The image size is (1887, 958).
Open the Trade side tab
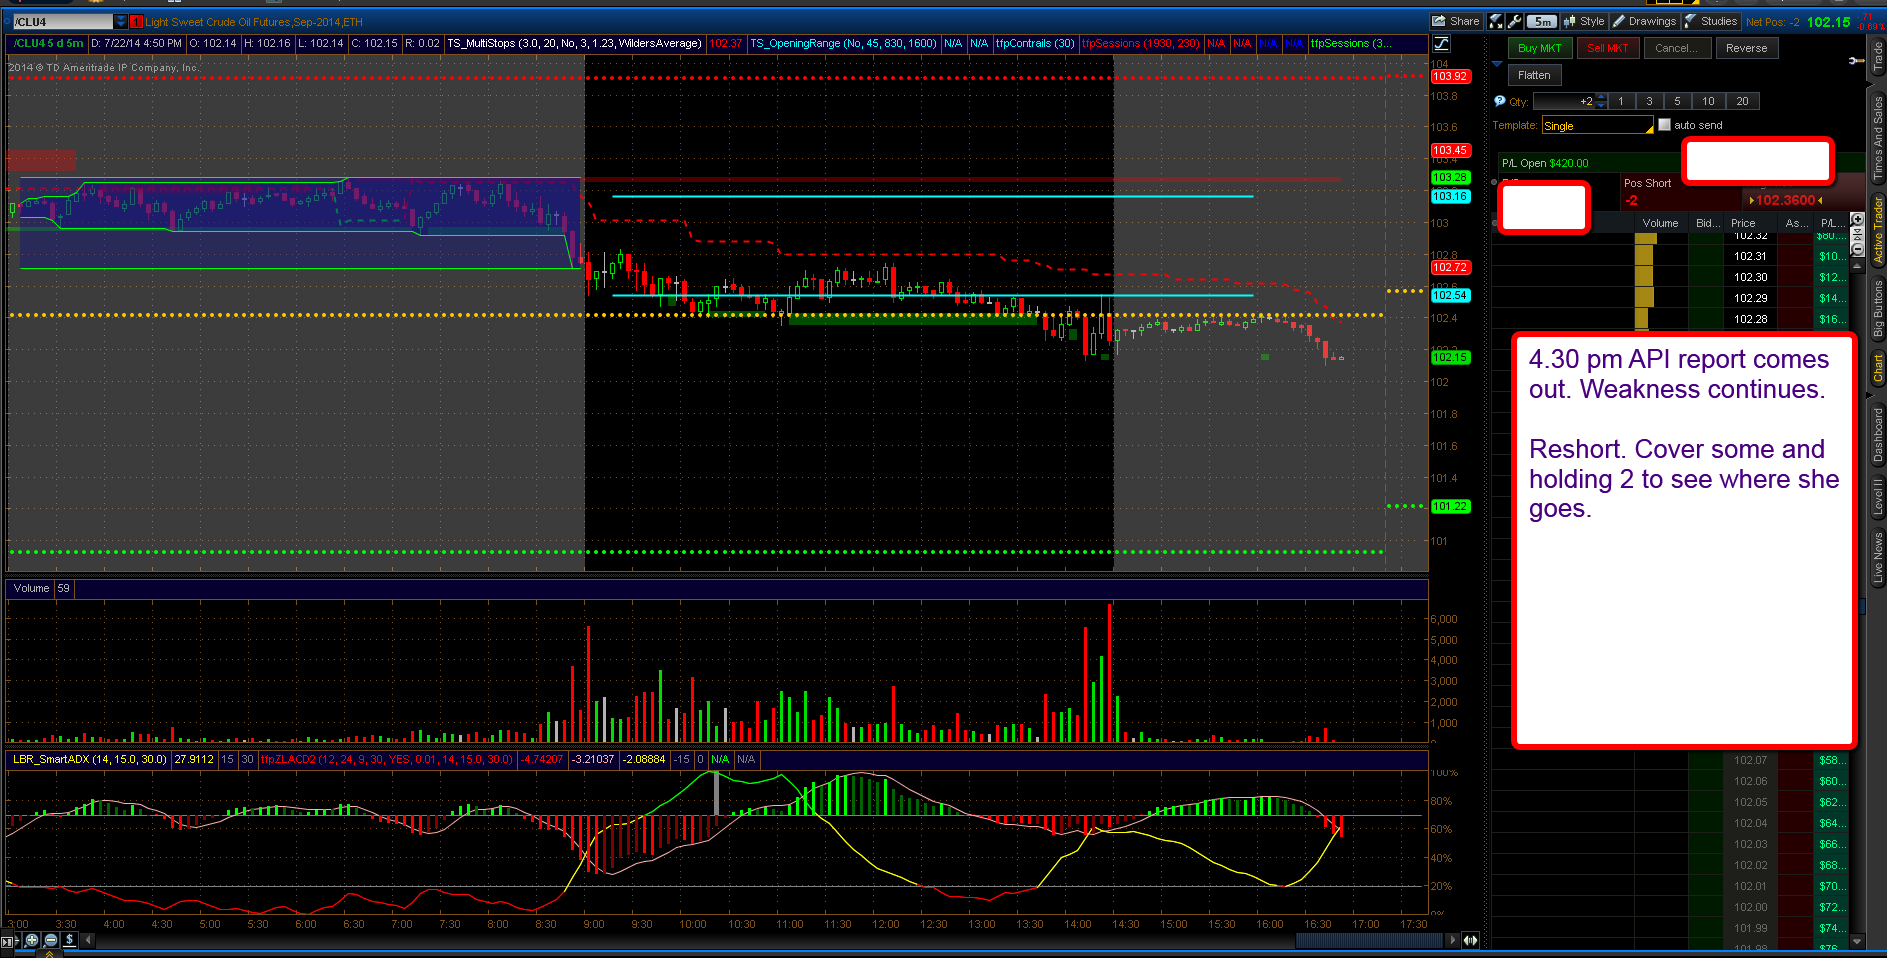pyautogui.click(x=1877, y=56)
